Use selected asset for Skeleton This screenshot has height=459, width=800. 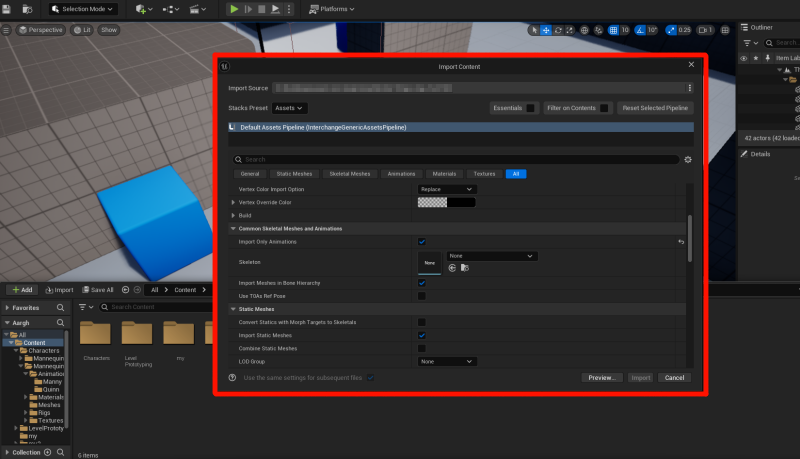[x=453, y=268]
